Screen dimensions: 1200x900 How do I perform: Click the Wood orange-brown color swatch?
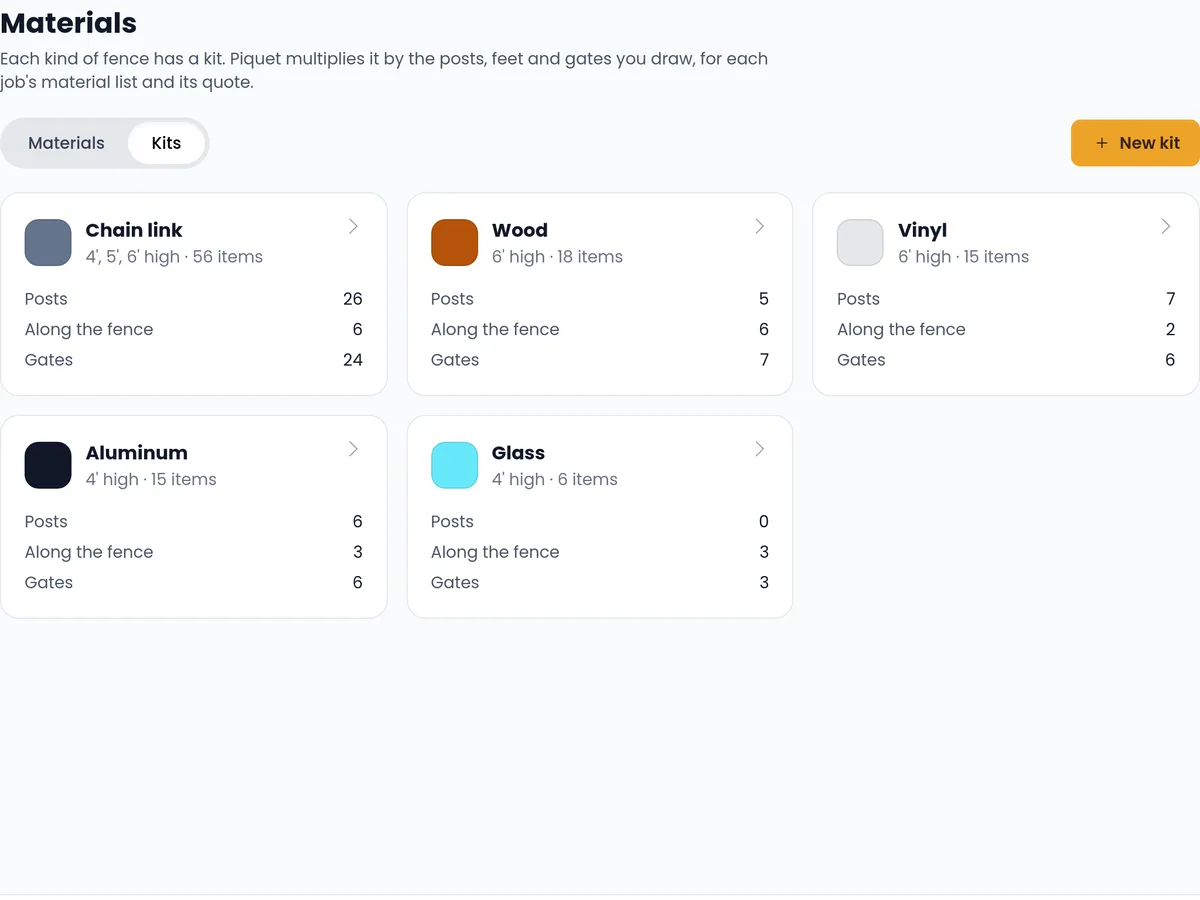(454, 243)
